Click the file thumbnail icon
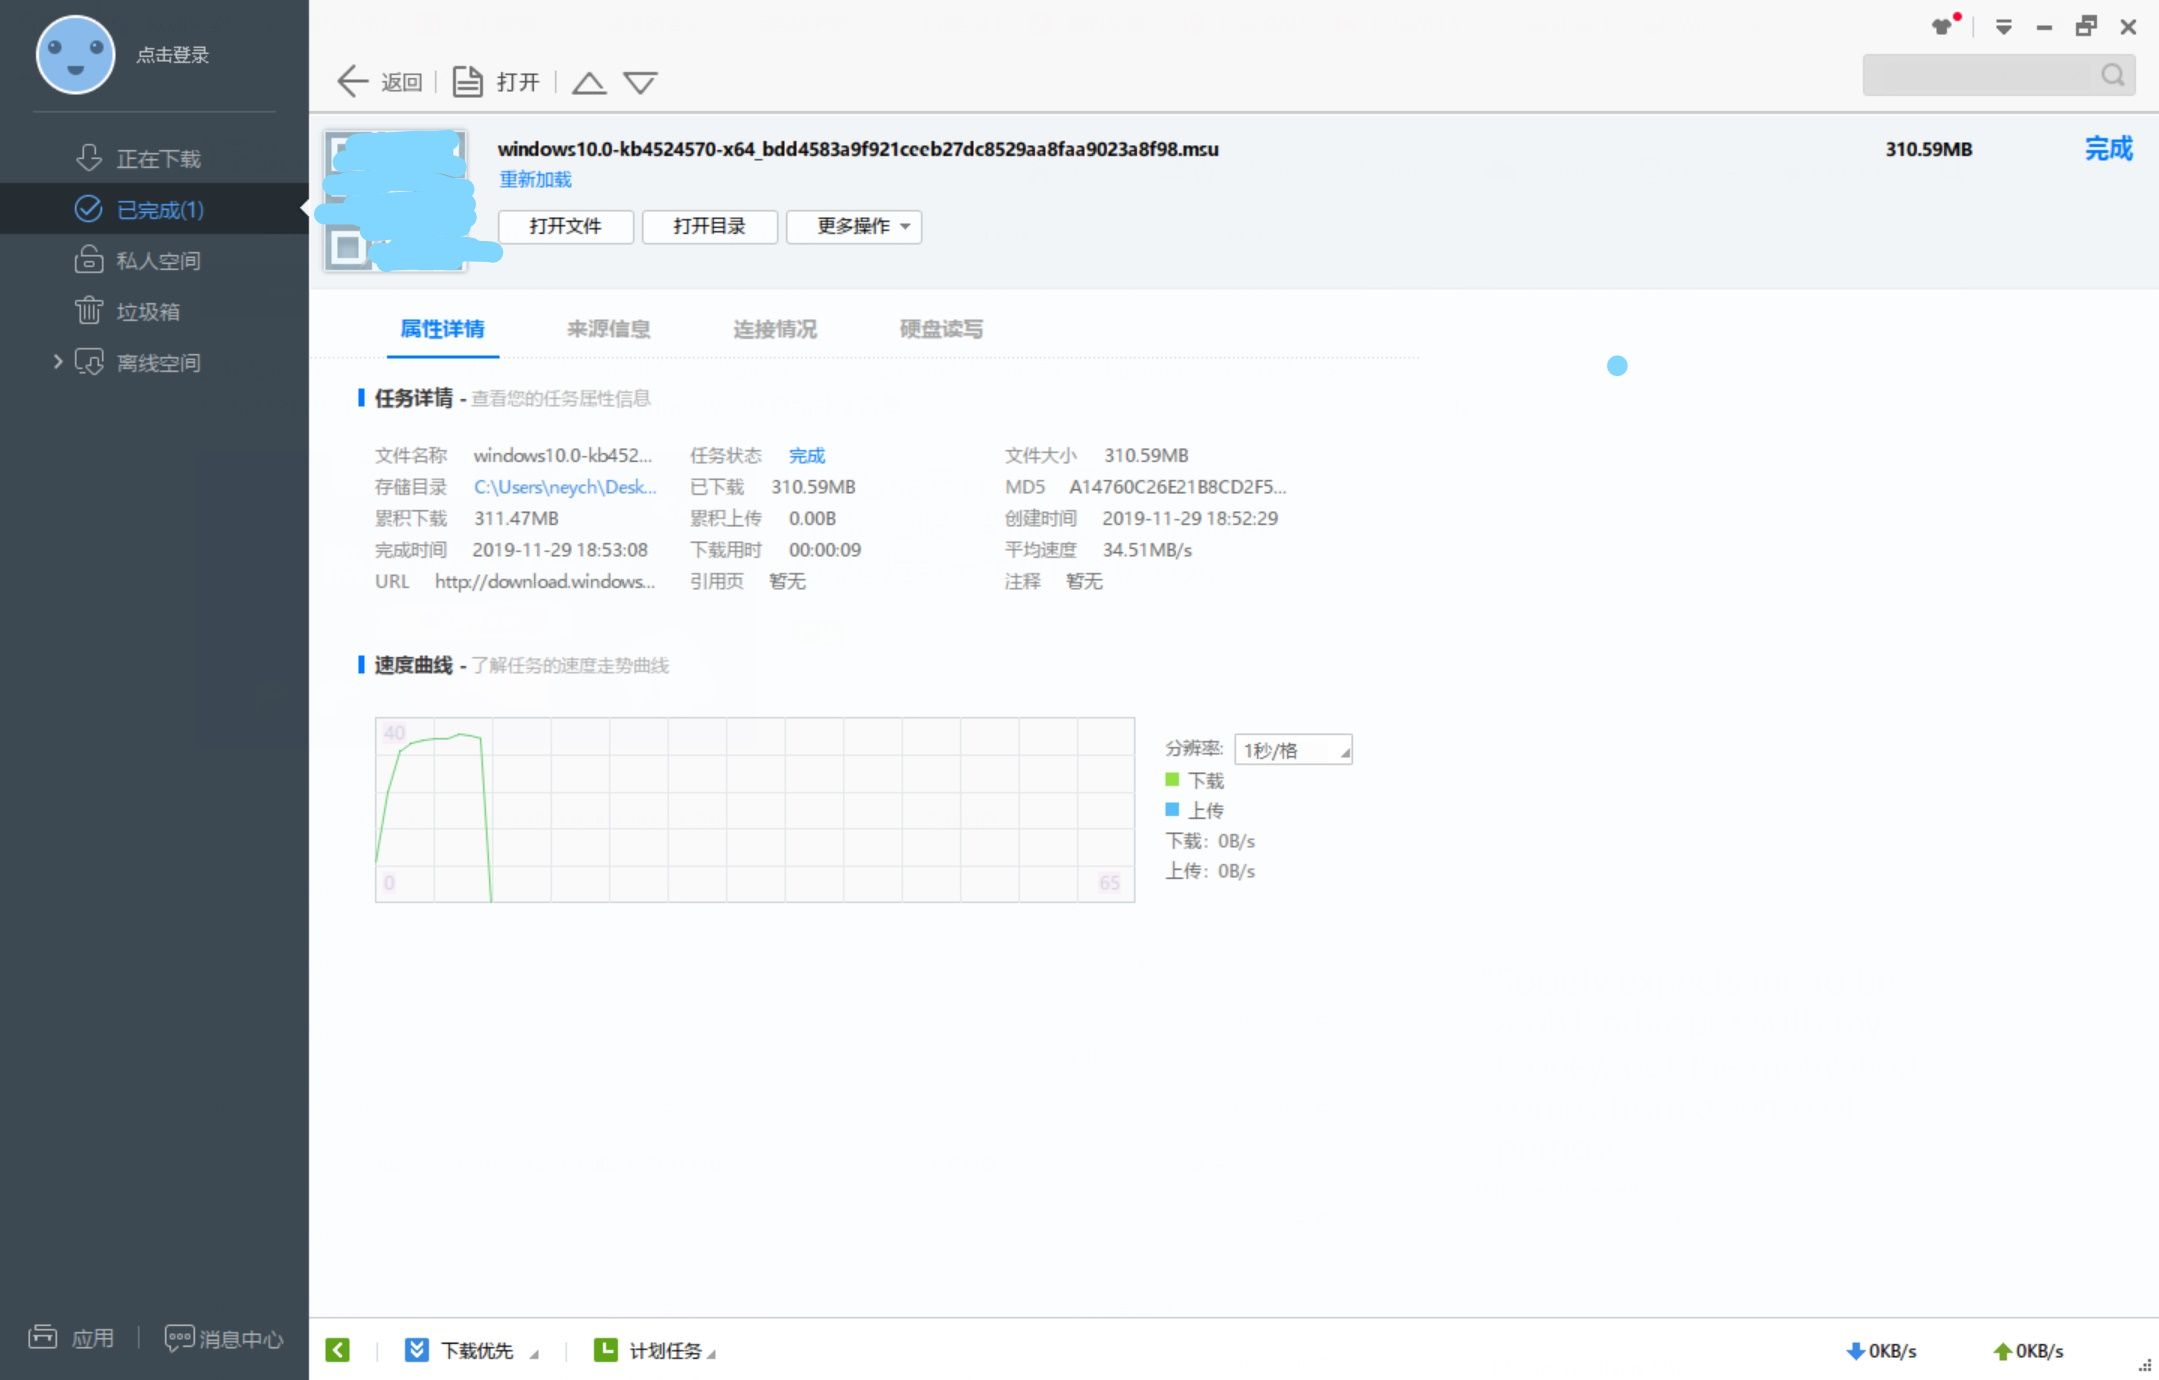Screen dimensions: 2159x1380 [396, 200]
